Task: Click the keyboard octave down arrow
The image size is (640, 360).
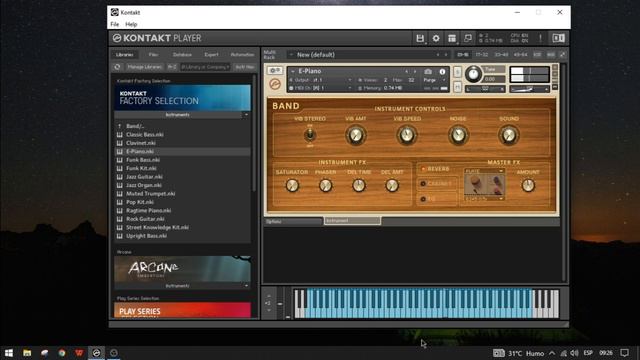Action: [x=268, y=311]
